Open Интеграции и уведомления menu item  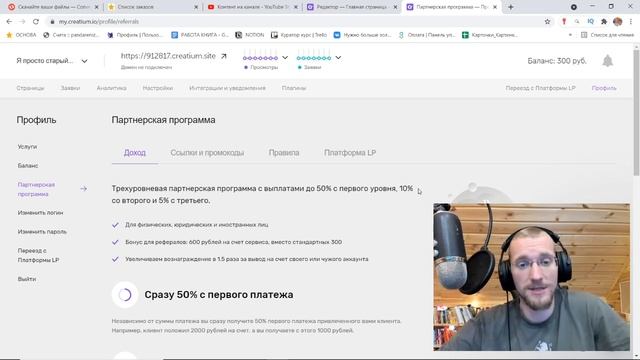pos(227,88)
